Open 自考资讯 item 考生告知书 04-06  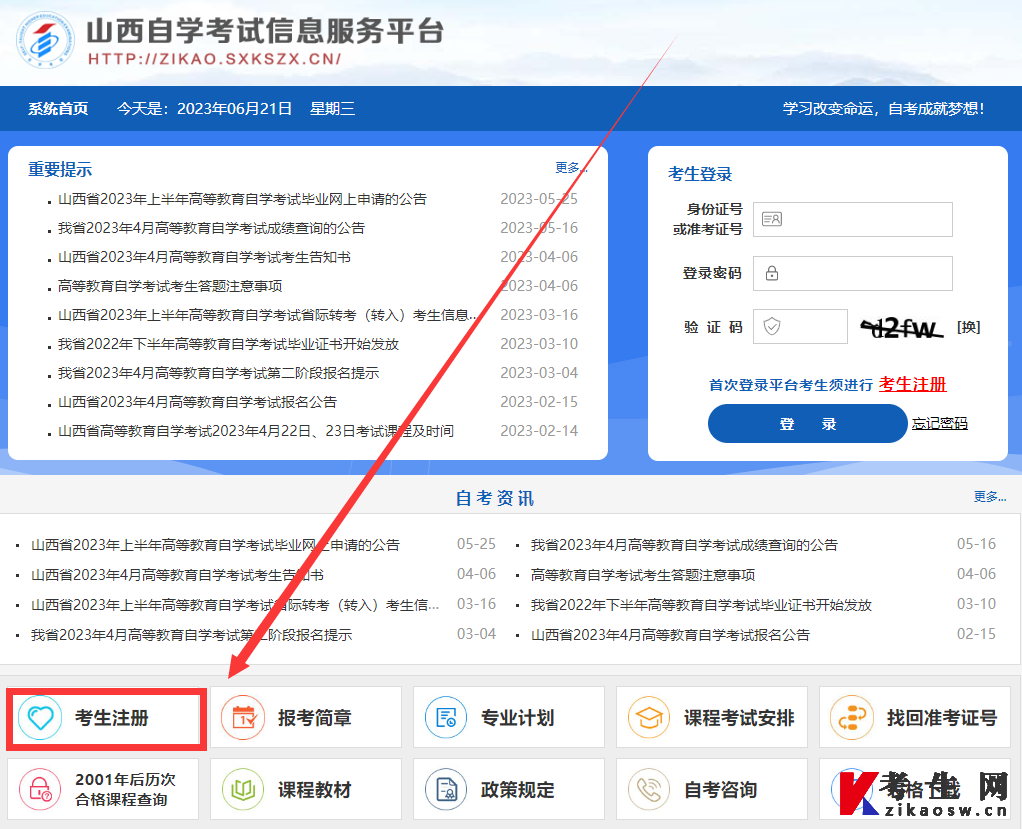coord(177,575)
